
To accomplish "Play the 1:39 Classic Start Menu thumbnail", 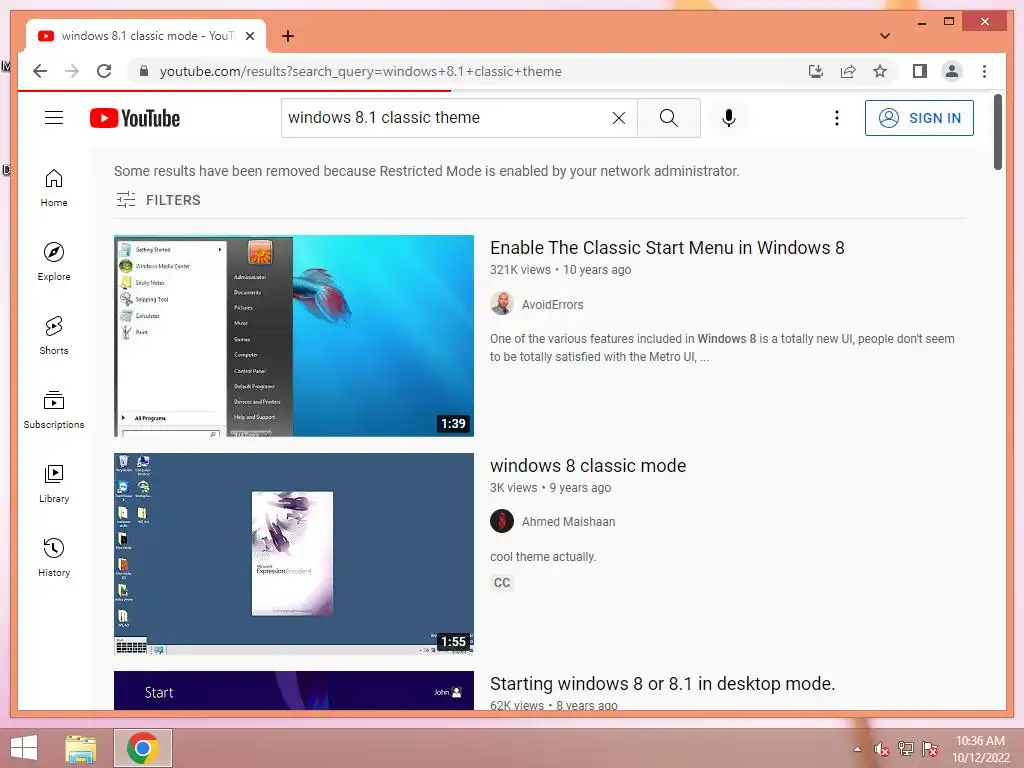I will [294, 336].
